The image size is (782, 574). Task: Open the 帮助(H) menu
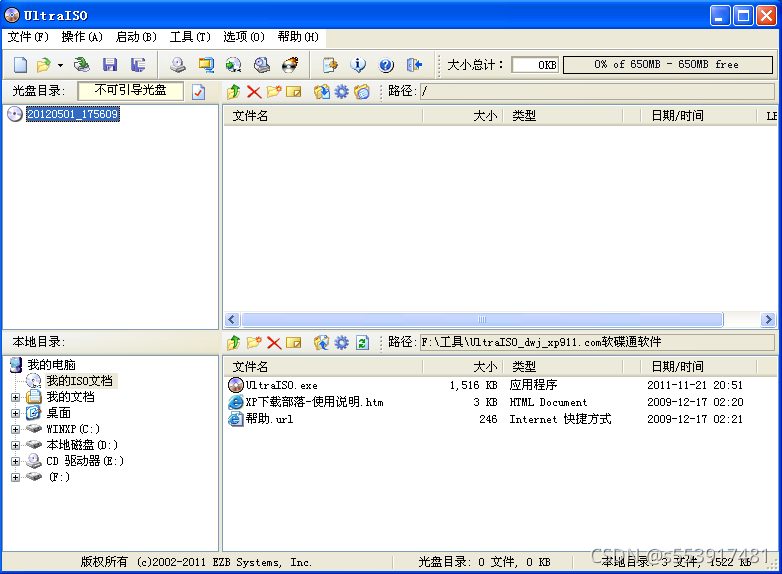[298, 37]
